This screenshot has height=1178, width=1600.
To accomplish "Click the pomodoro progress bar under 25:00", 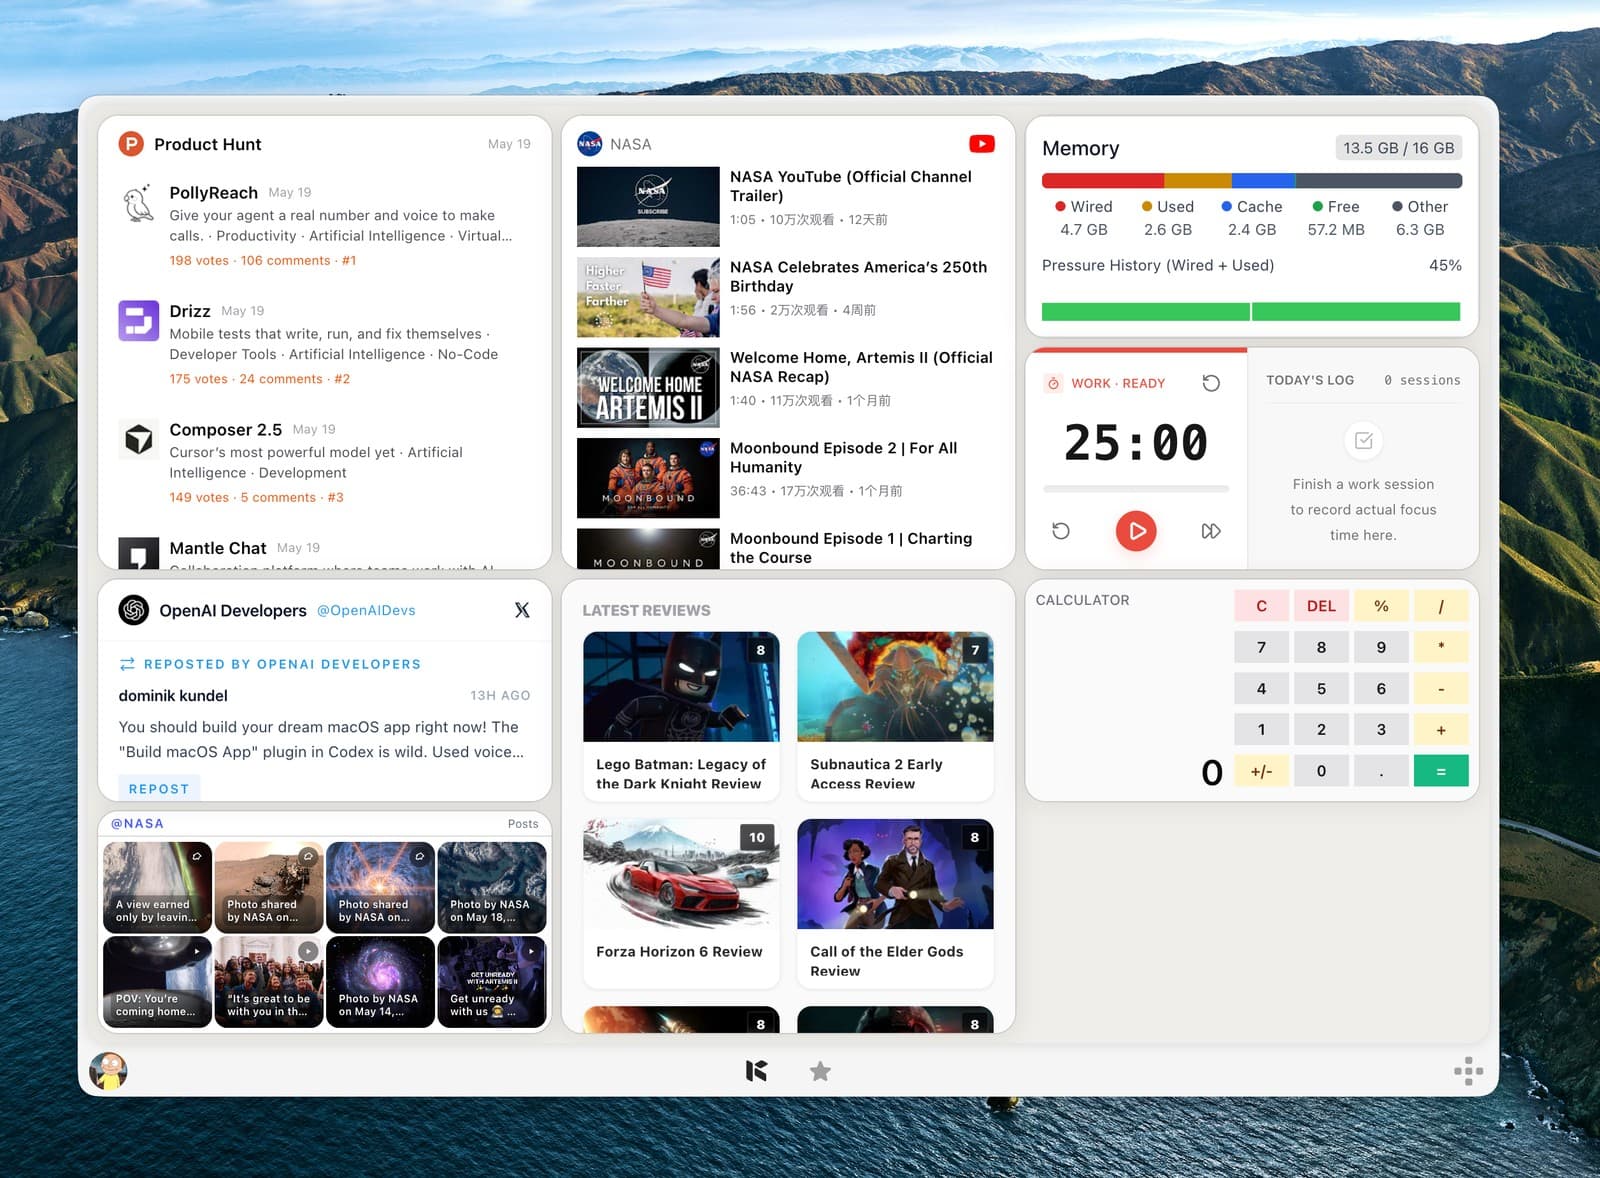I will [1136, 489].
